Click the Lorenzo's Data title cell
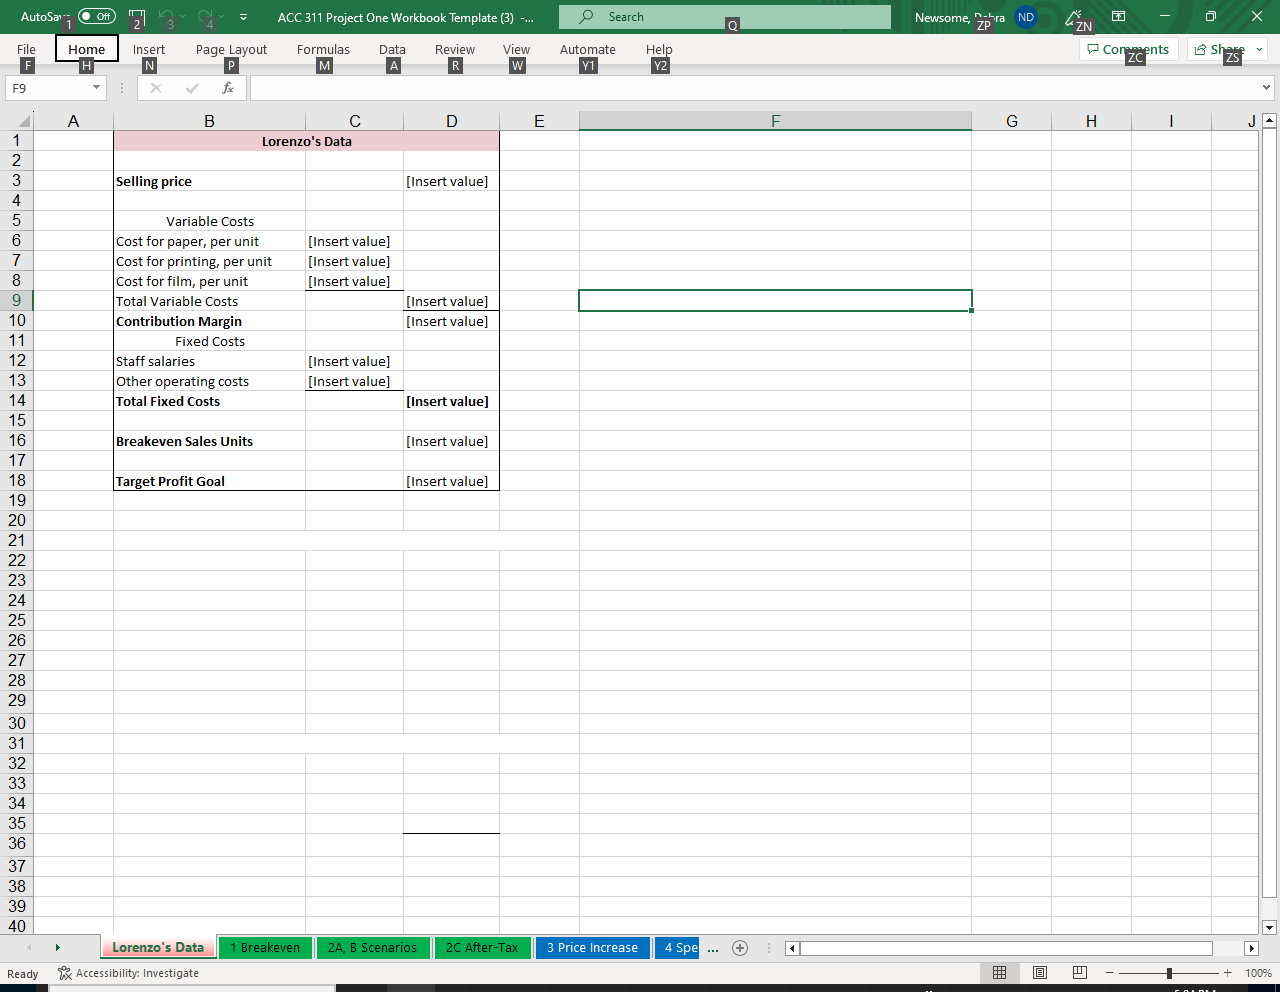The image size is (1280, 992). pos(306,141)
